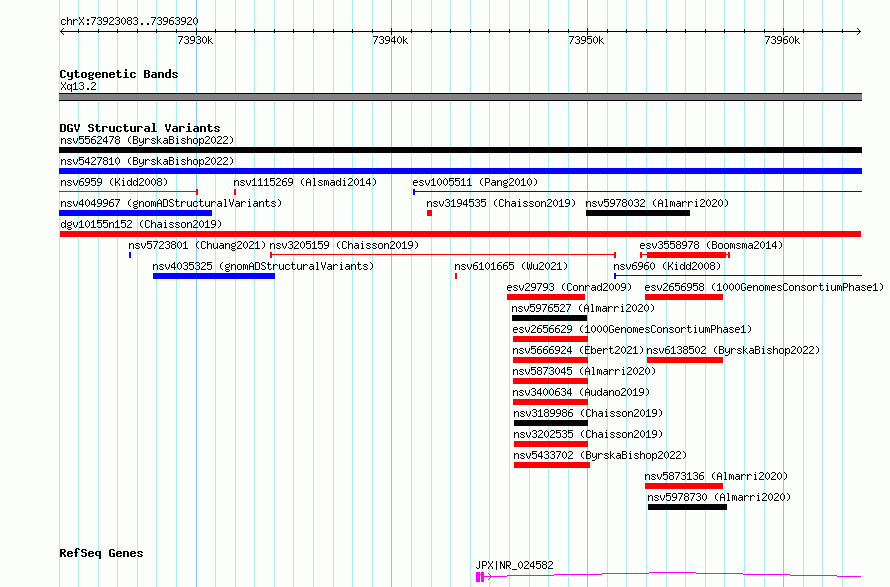Select the nsv5666924 (Ebert2021) red bar
This screenshot has width=890, height=587.
pos(550,360)
